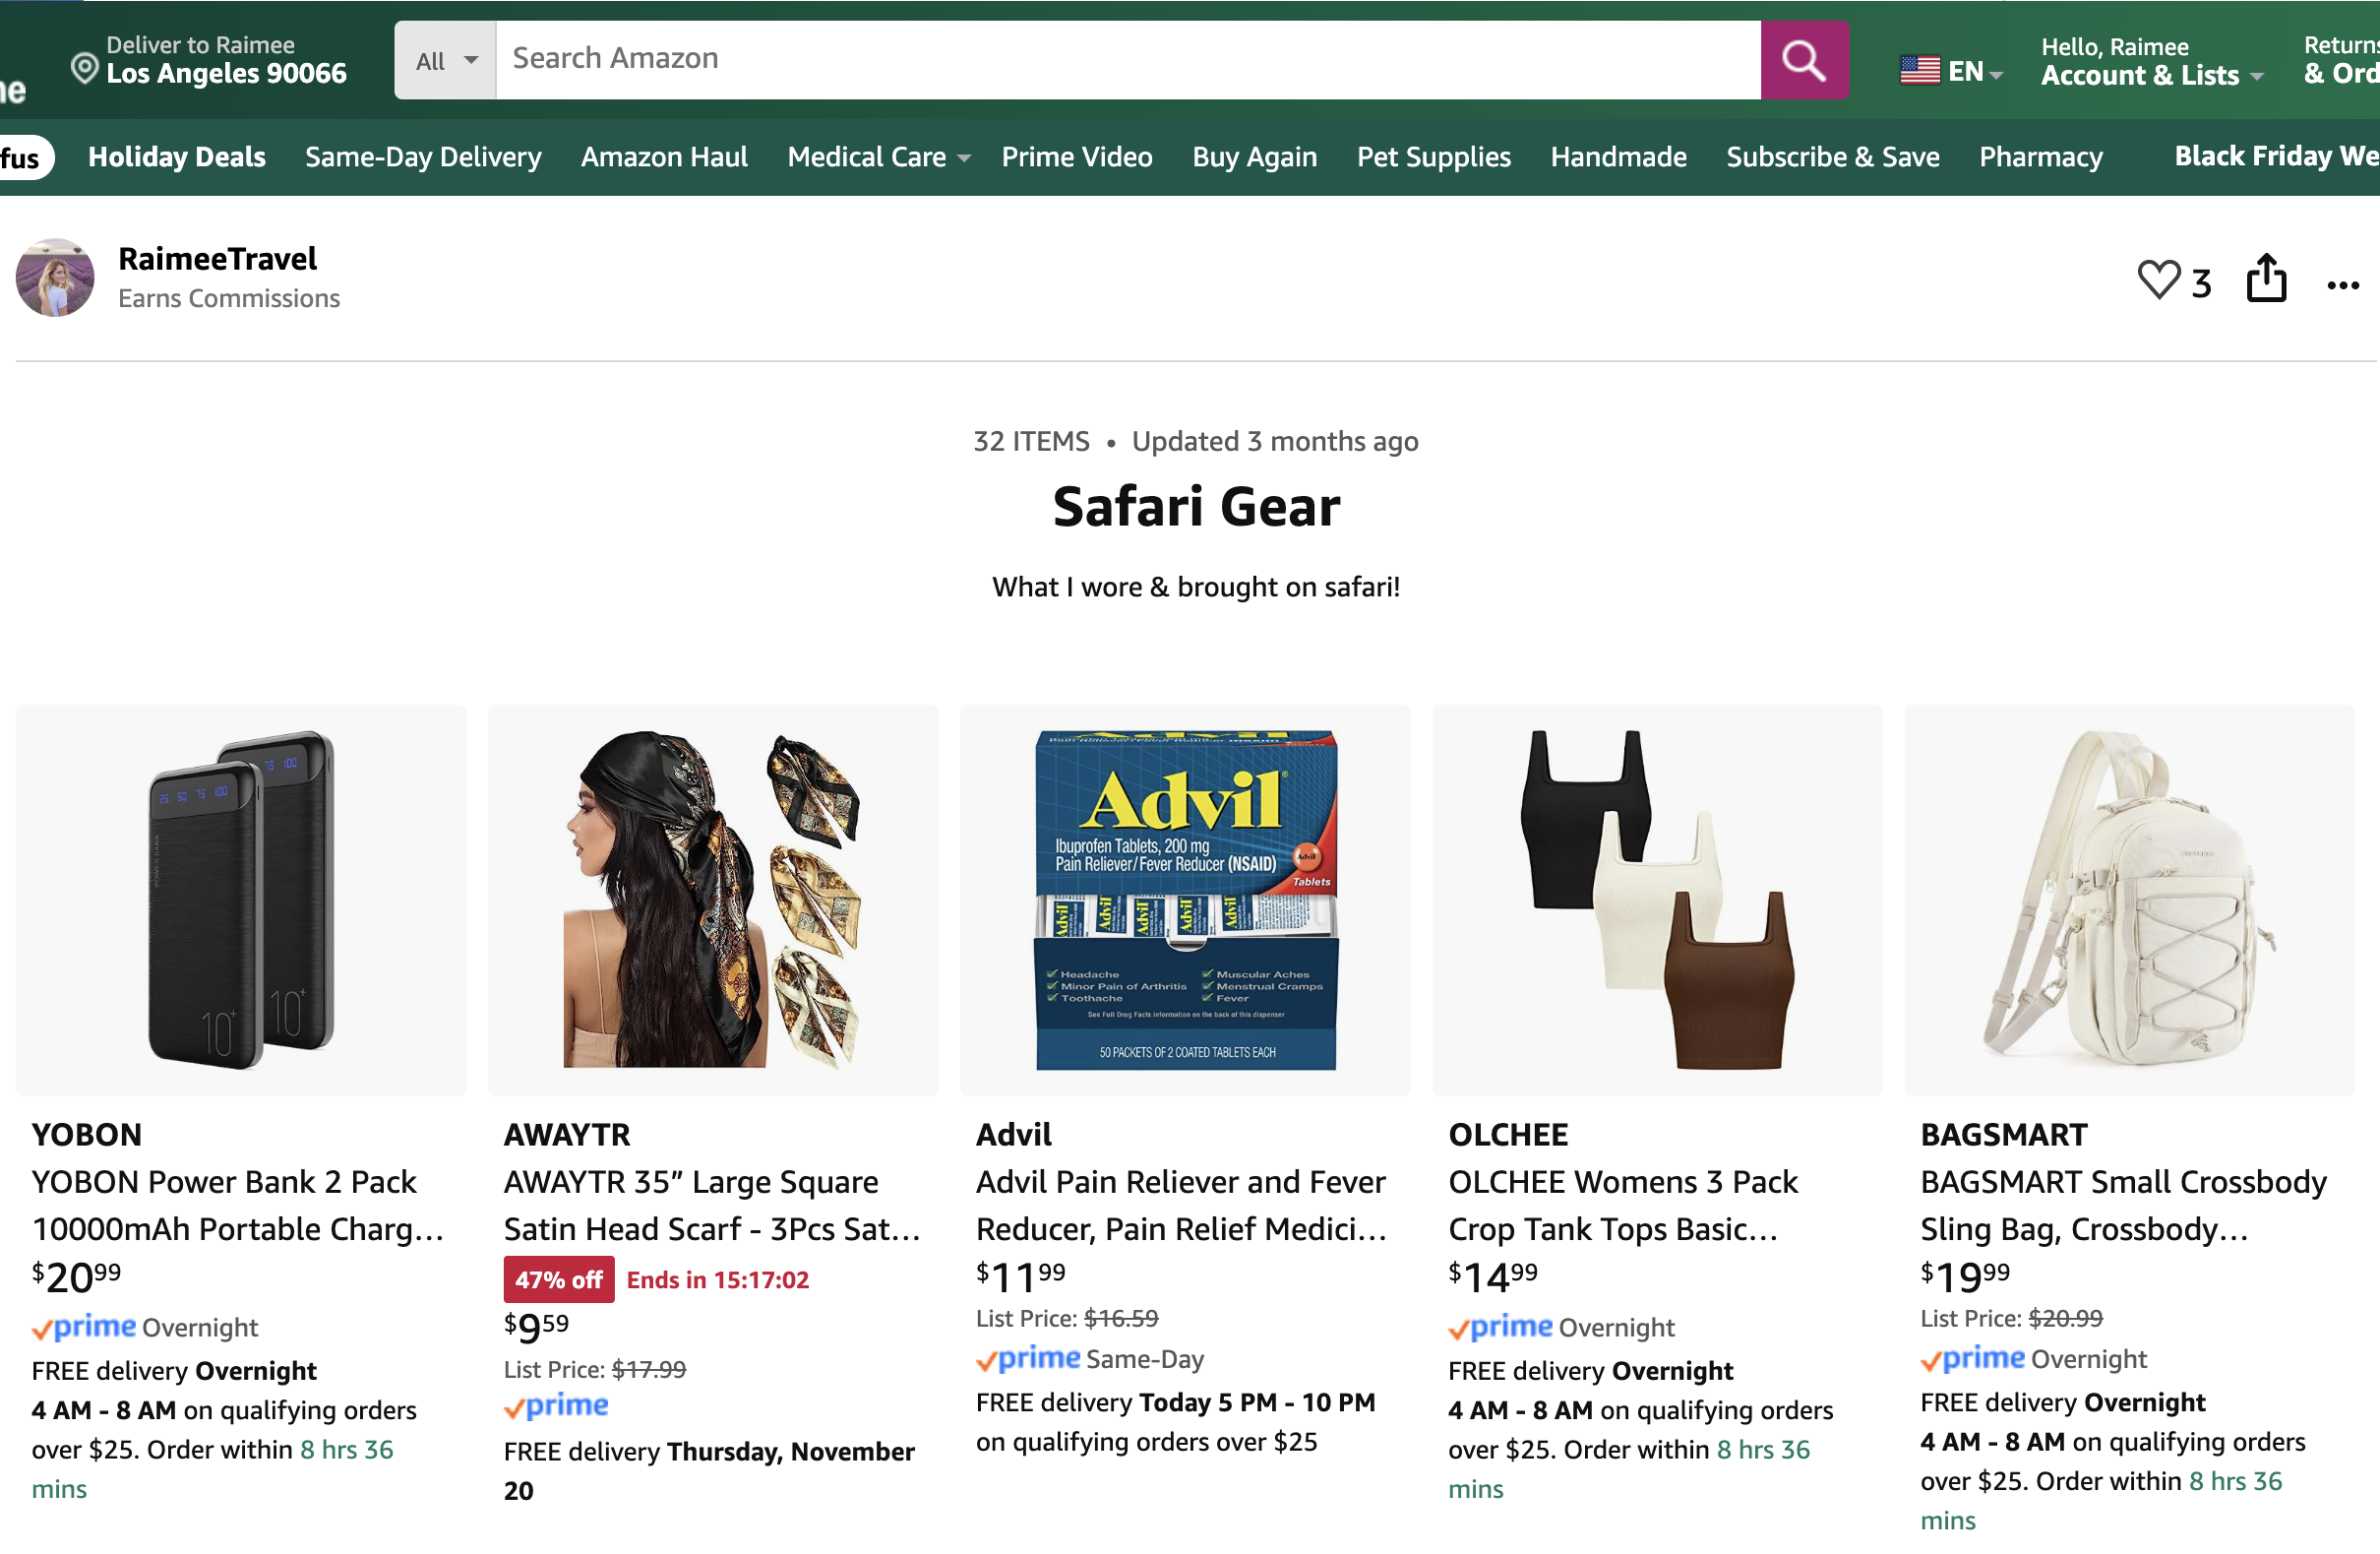Image resolution: width=2380 pixels, height=1554 pixels.
Task: Like the list with heart icon
Action: coord(2158,280)
